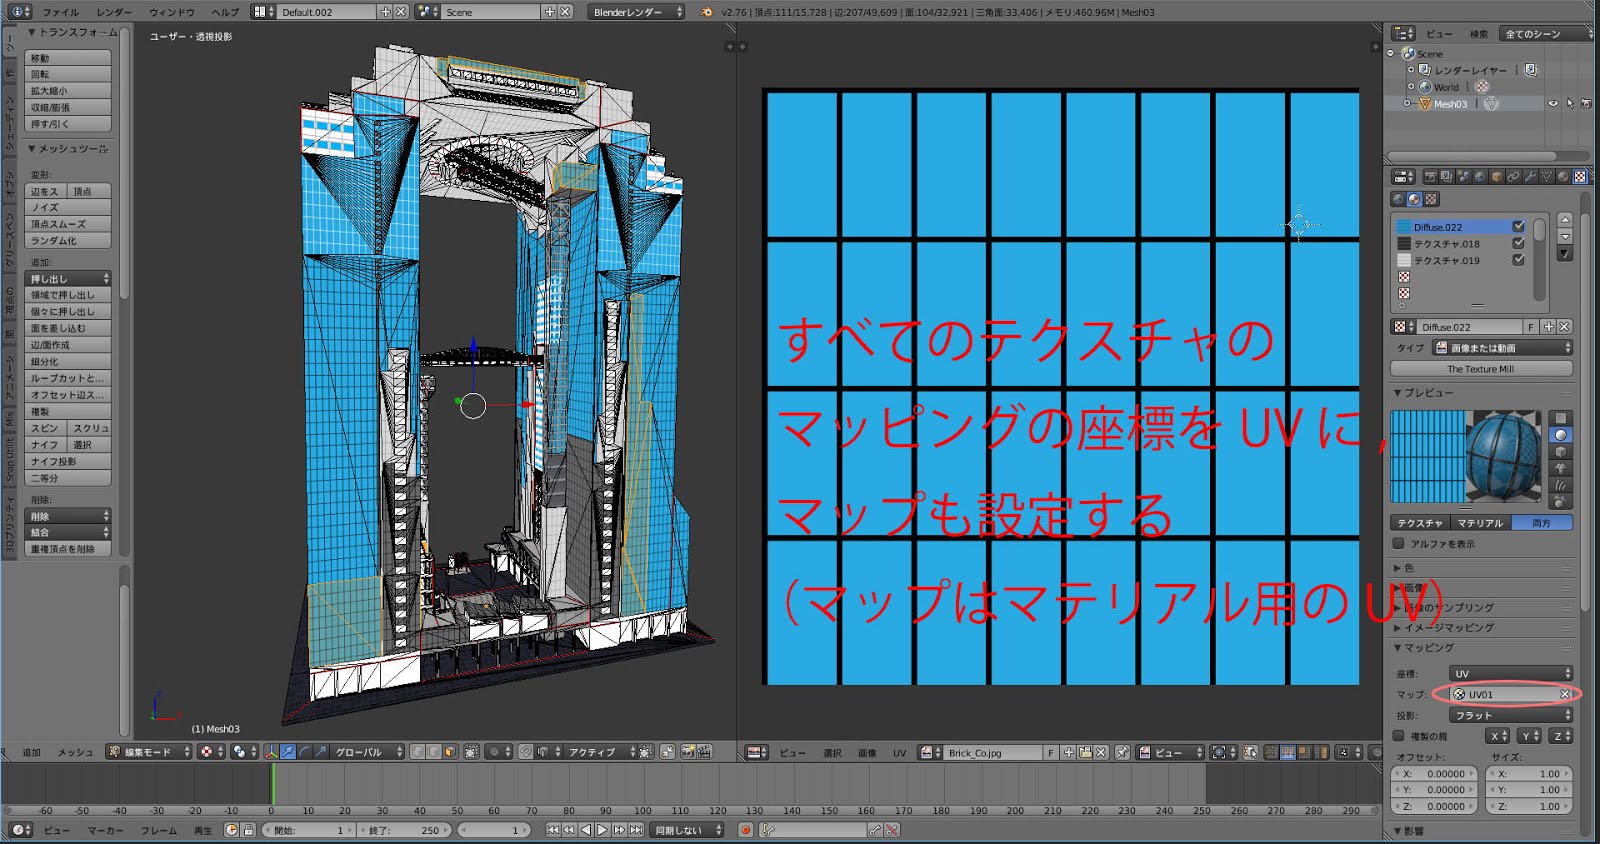Viewport: 1600px width, 844px height.
Task: Expand the イメージマッピング panel
Action: (x=1448, y=628)
